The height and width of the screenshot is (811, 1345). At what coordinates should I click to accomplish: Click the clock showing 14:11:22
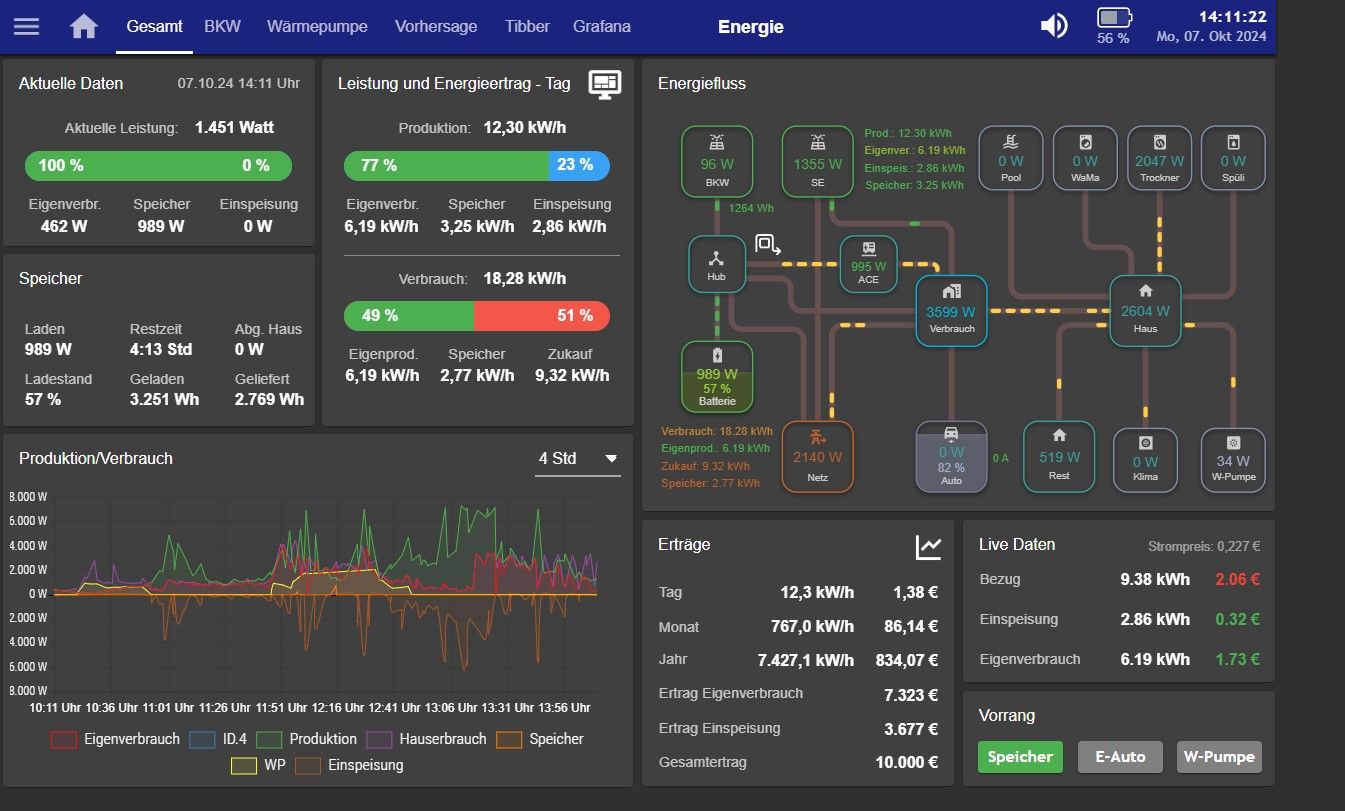click(1233, 17)
